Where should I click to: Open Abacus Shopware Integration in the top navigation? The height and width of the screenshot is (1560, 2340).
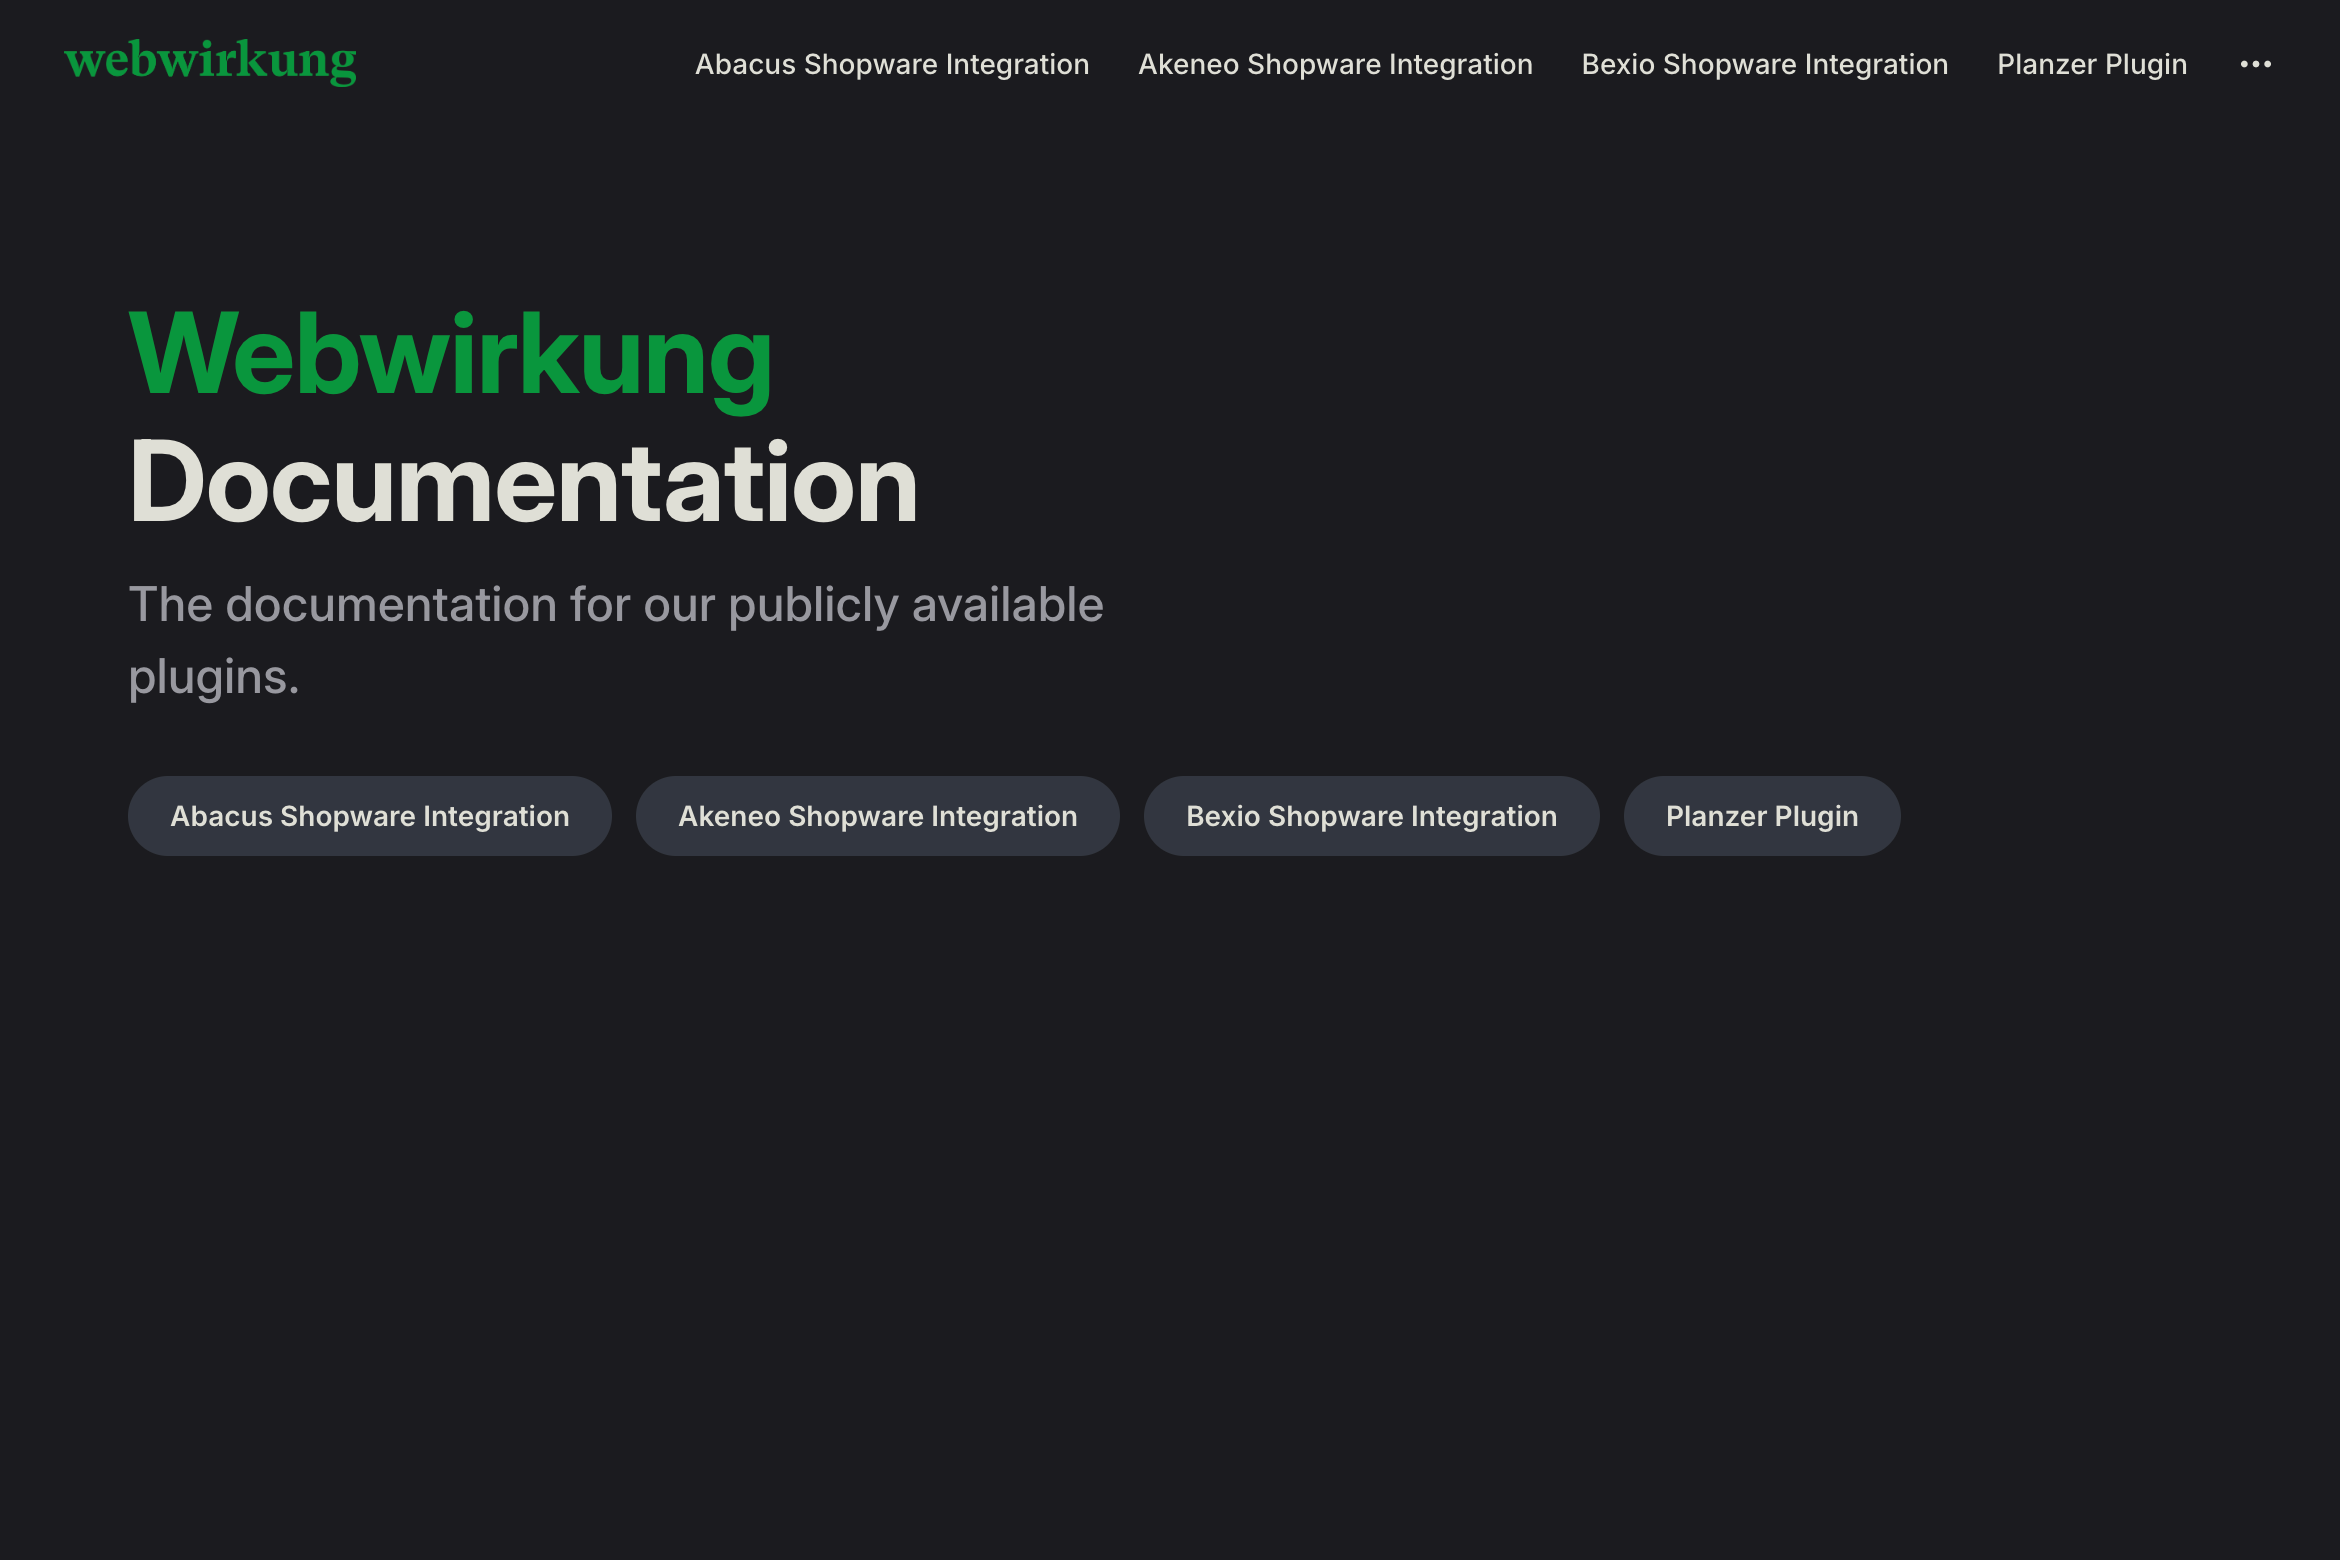(x=892, y=64)
